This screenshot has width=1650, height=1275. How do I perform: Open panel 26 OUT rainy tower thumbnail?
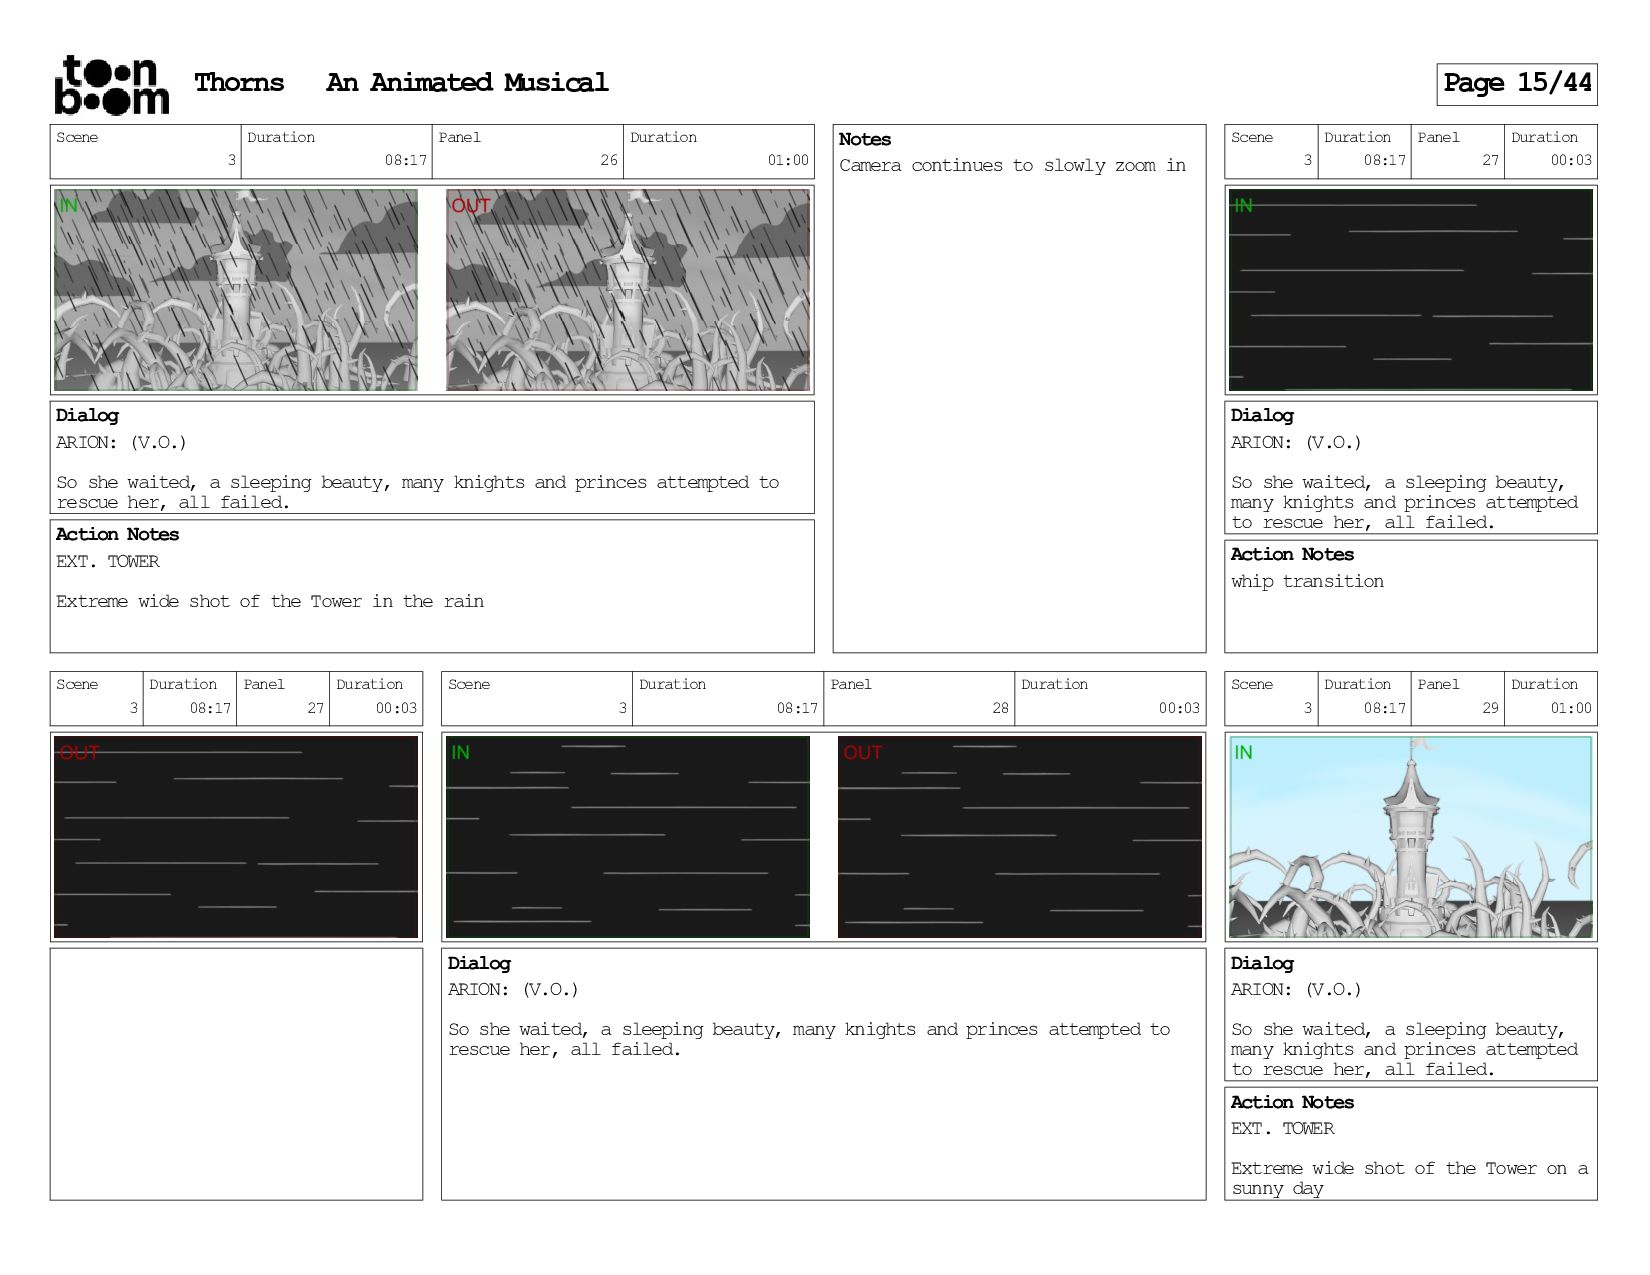point(628,290)
